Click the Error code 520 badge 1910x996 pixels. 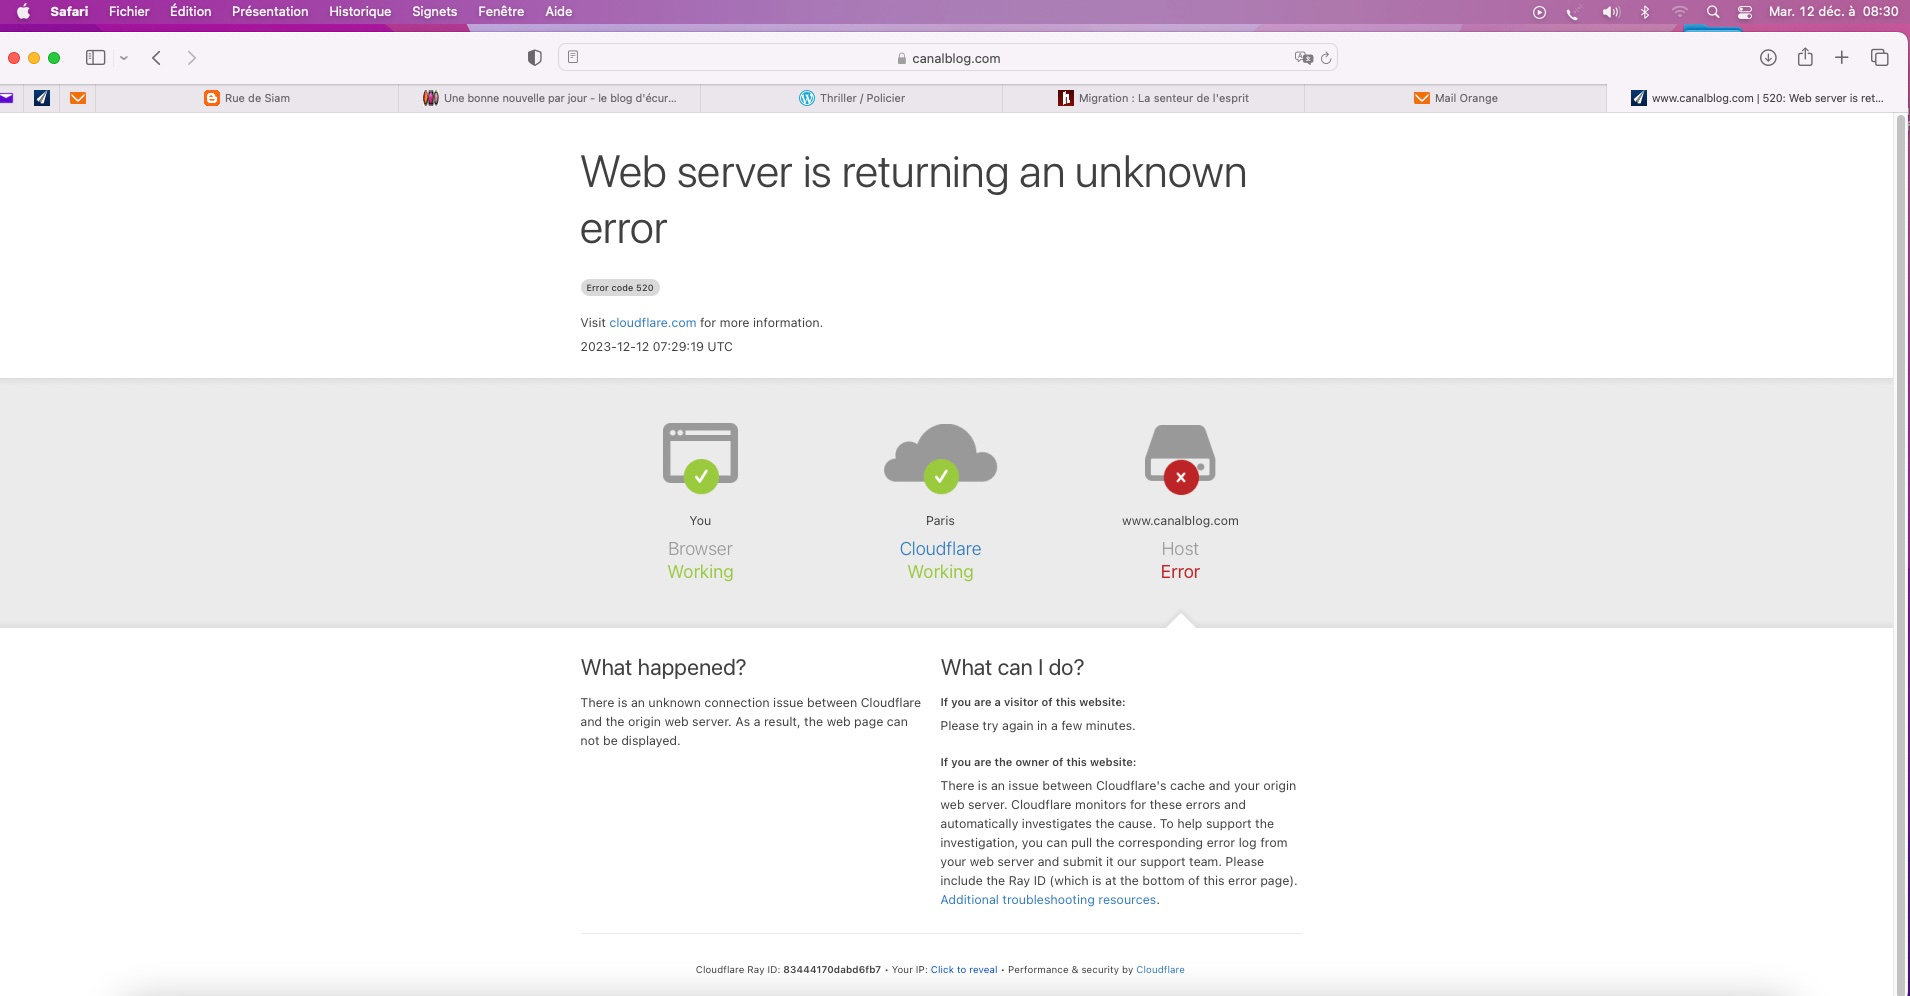coord(620,288)
